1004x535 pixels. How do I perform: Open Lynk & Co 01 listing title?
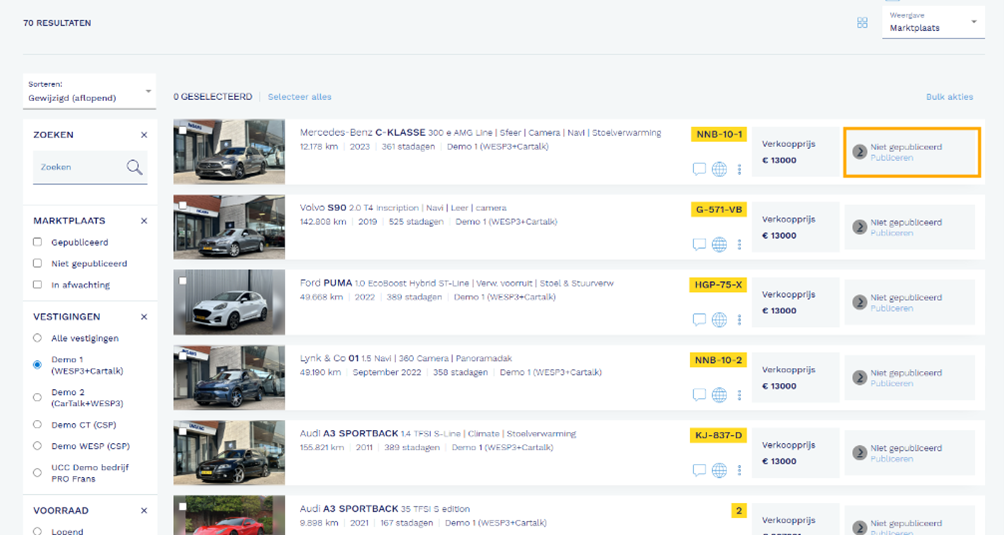pyautogui.click(x=406, y=358)
